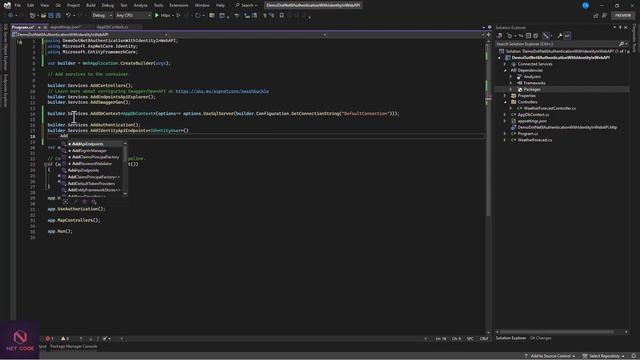Open the Git Changes tab

[540, 338]
